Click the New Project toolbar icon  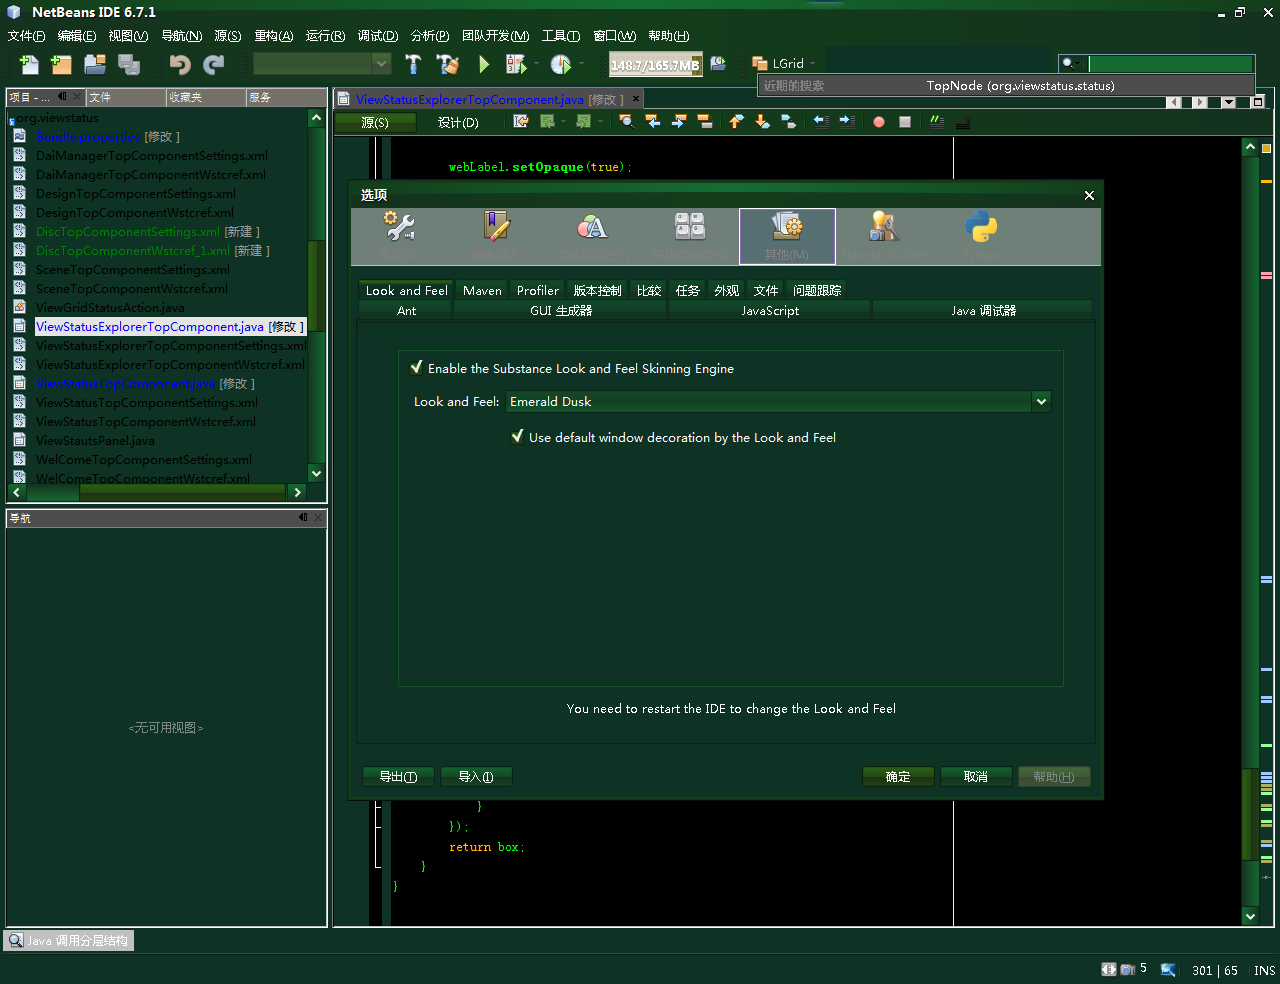(62, 65)
